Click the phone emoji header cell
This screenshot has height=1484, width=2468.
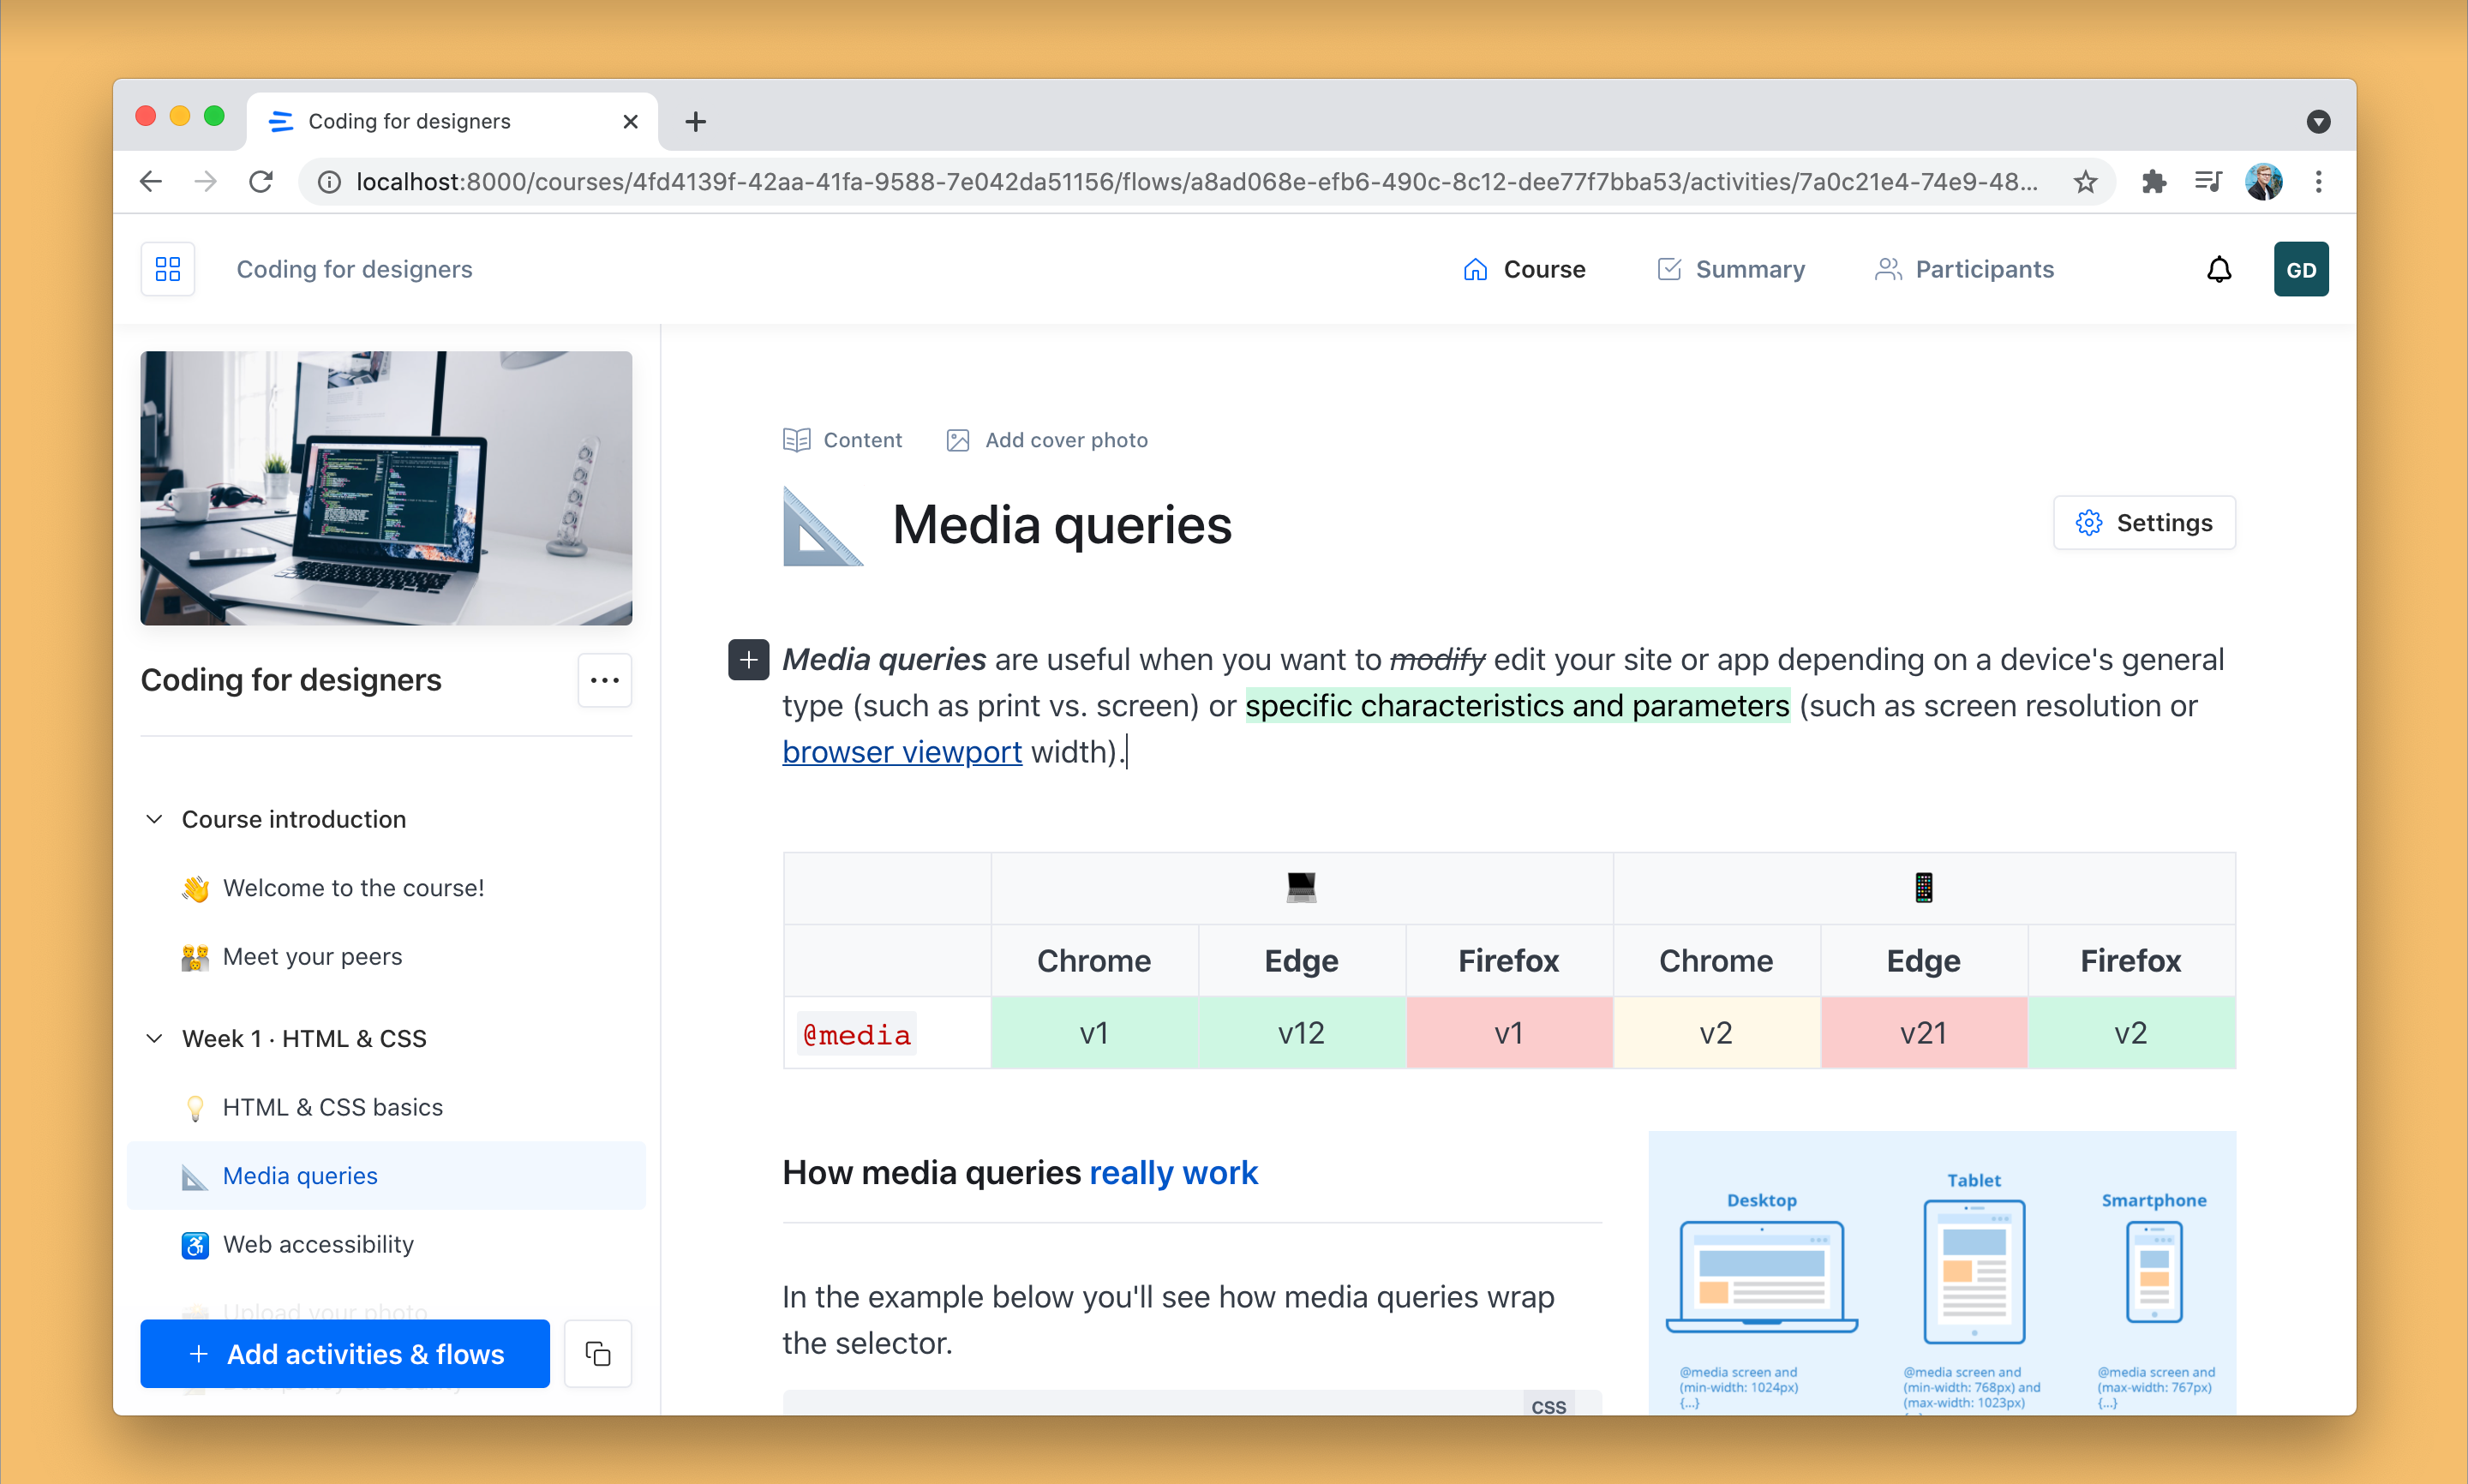1923,888
